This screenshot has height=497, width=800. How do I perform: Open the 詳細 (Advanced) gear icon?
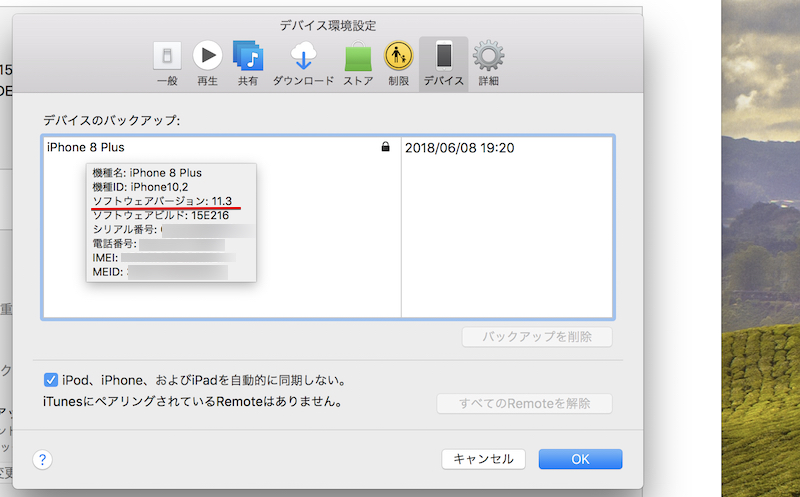click(x=488, y=62)
